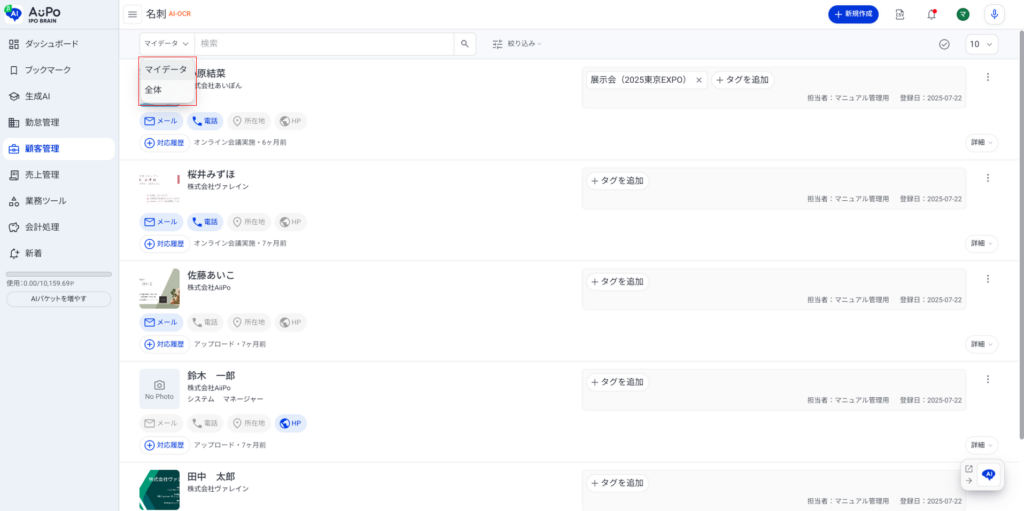Open the notification bell
The image size is (1024, 511).
tap(931, 14)
